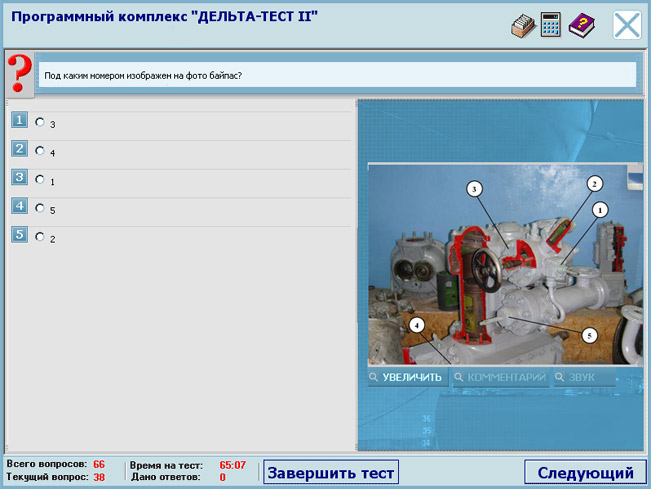
Task: Click blue number box 3
Action: point(19,177)
